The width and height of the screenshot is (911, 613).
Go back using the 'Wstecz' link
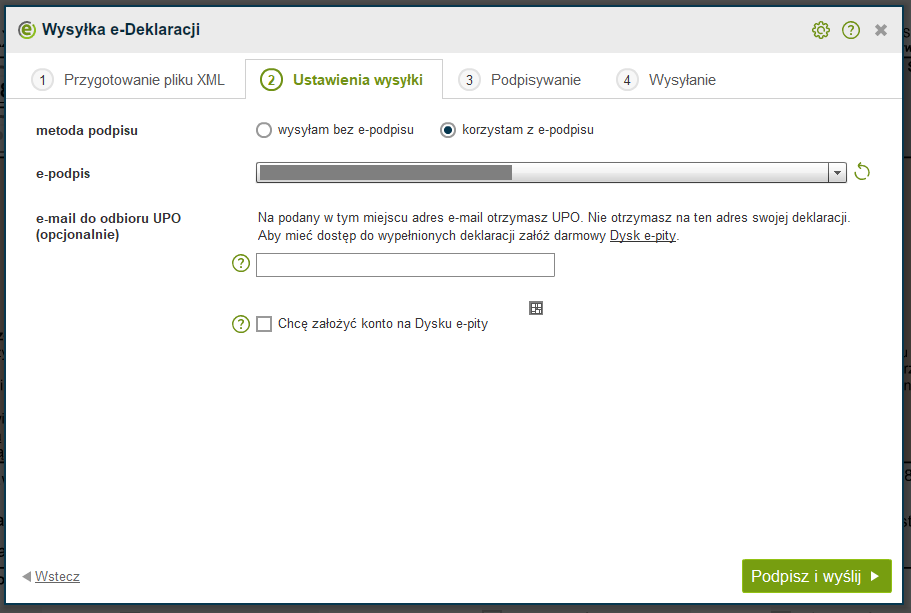pos(57,577)
